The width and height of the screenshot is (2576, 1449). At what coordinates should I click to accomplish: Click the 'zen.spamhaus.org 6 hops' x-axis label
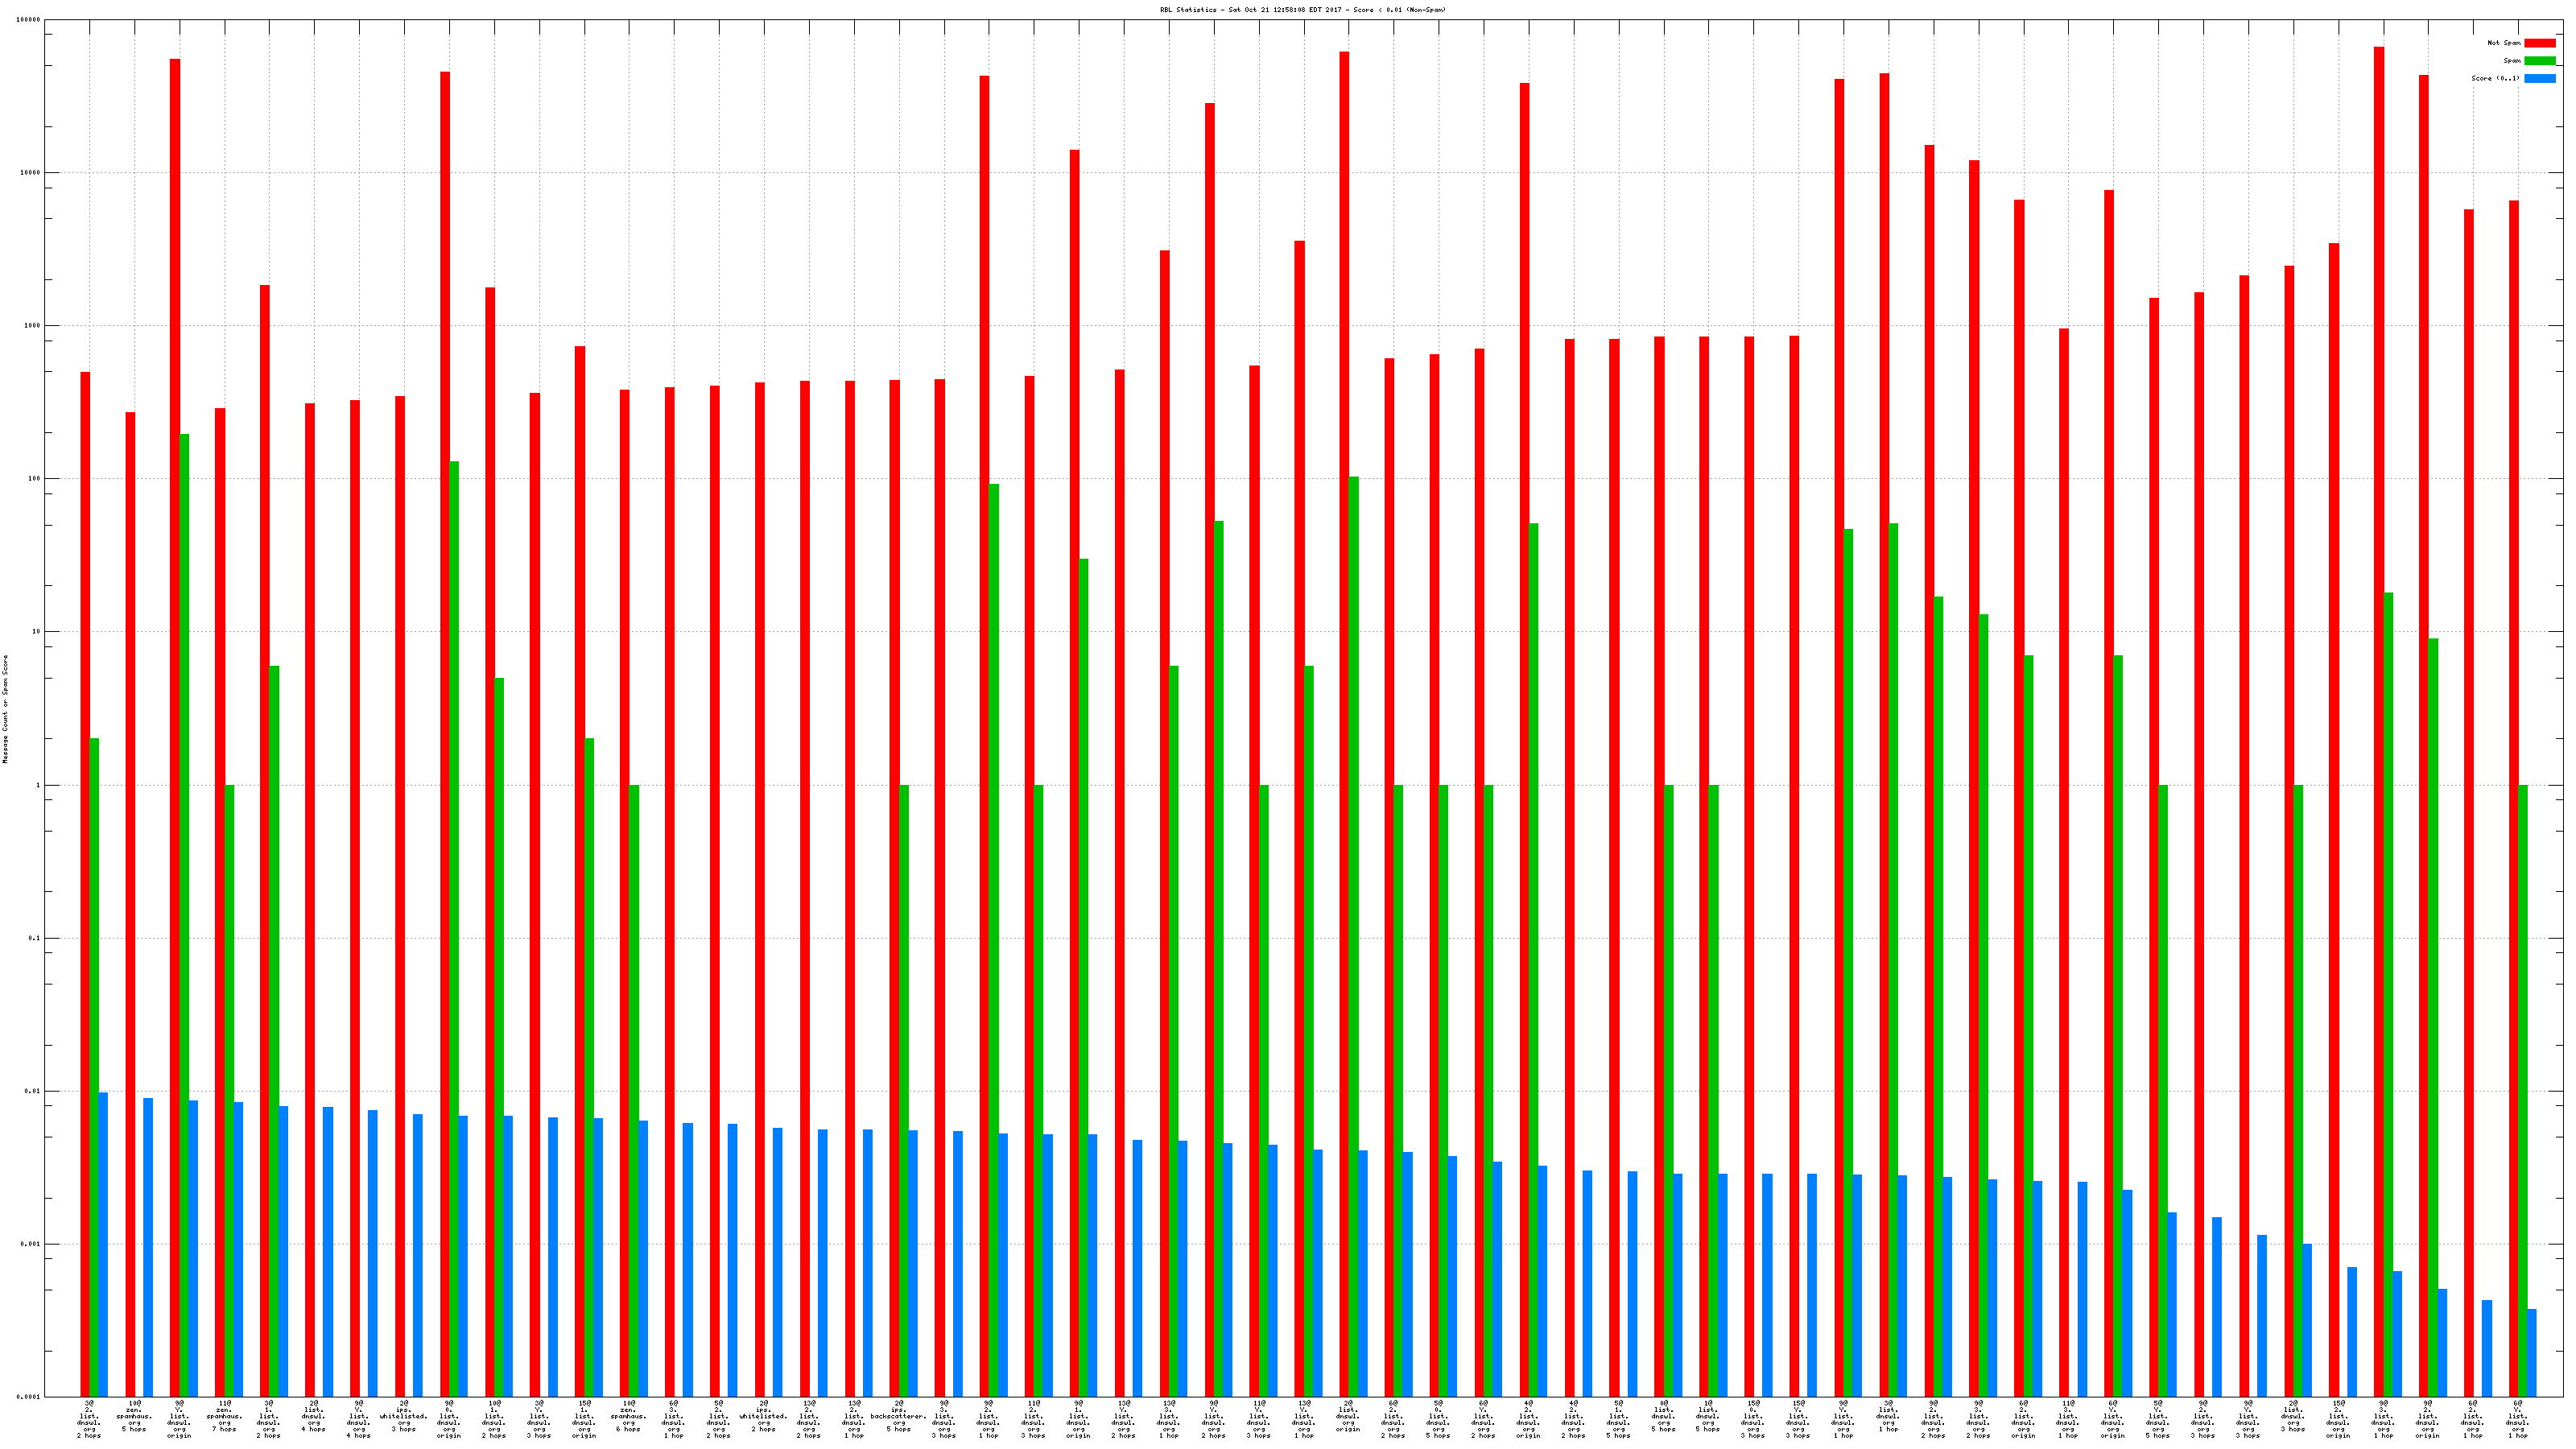[628, 1416]
